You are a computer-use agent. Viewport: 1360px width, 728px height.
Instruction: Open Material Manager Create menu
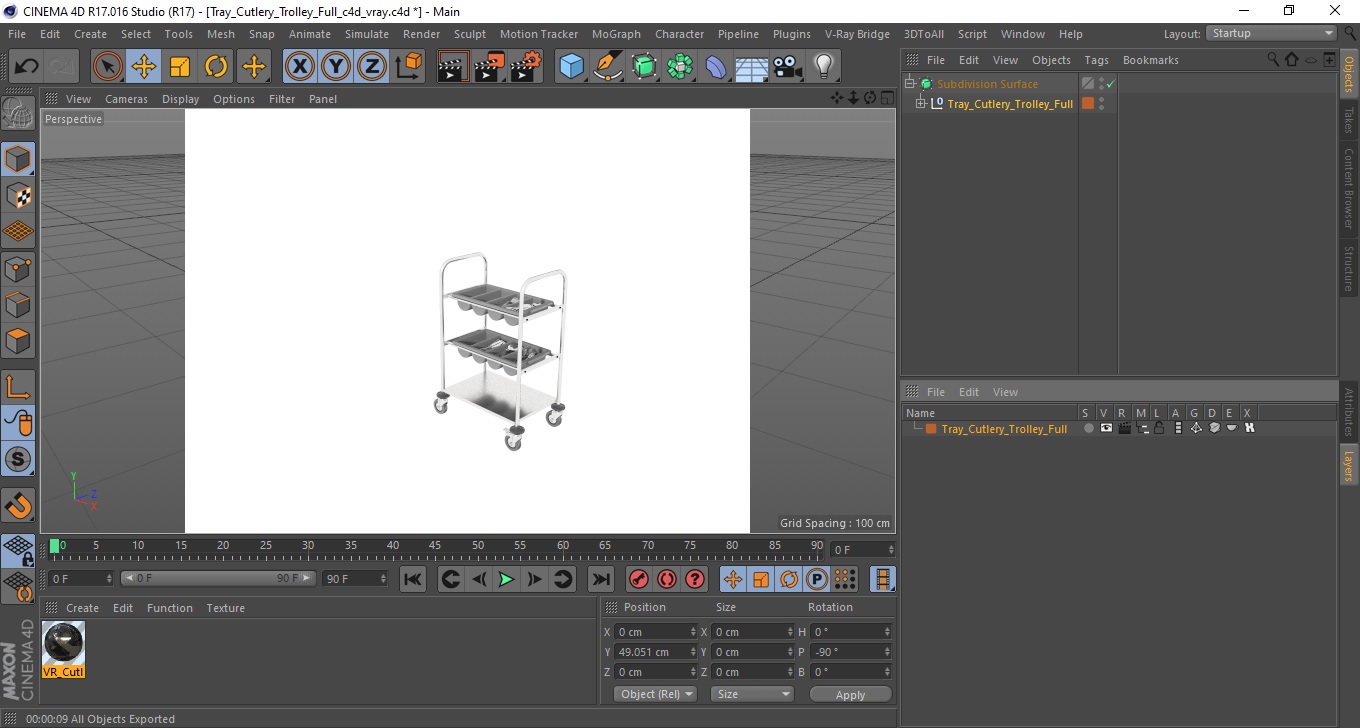point(82,608)
